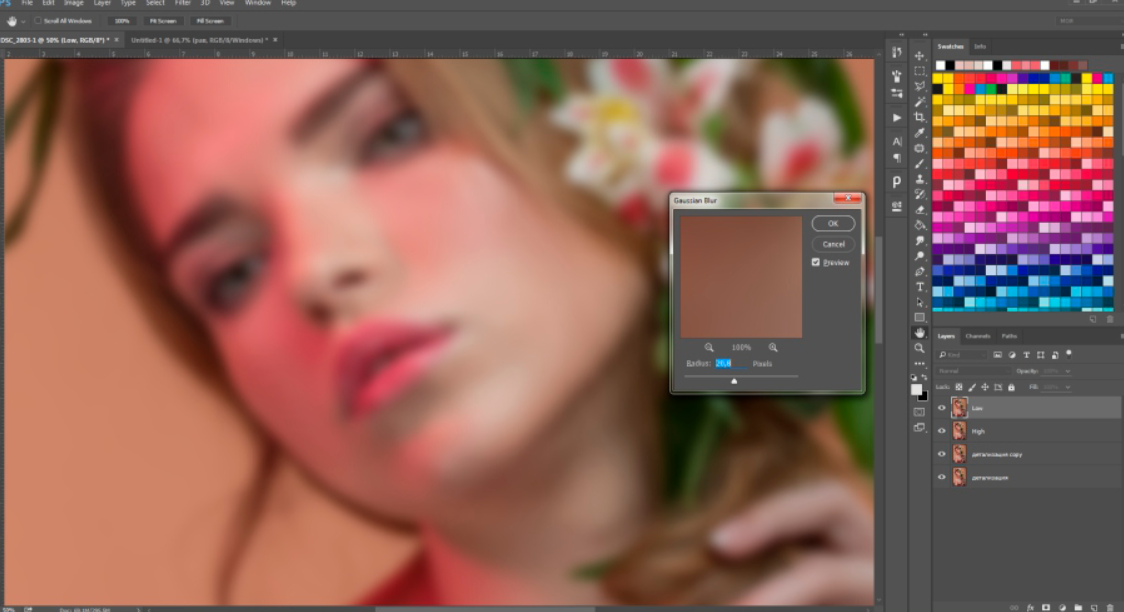Confirm Gaussian Blur with OK
The image size is (1124, 612).
833,224
